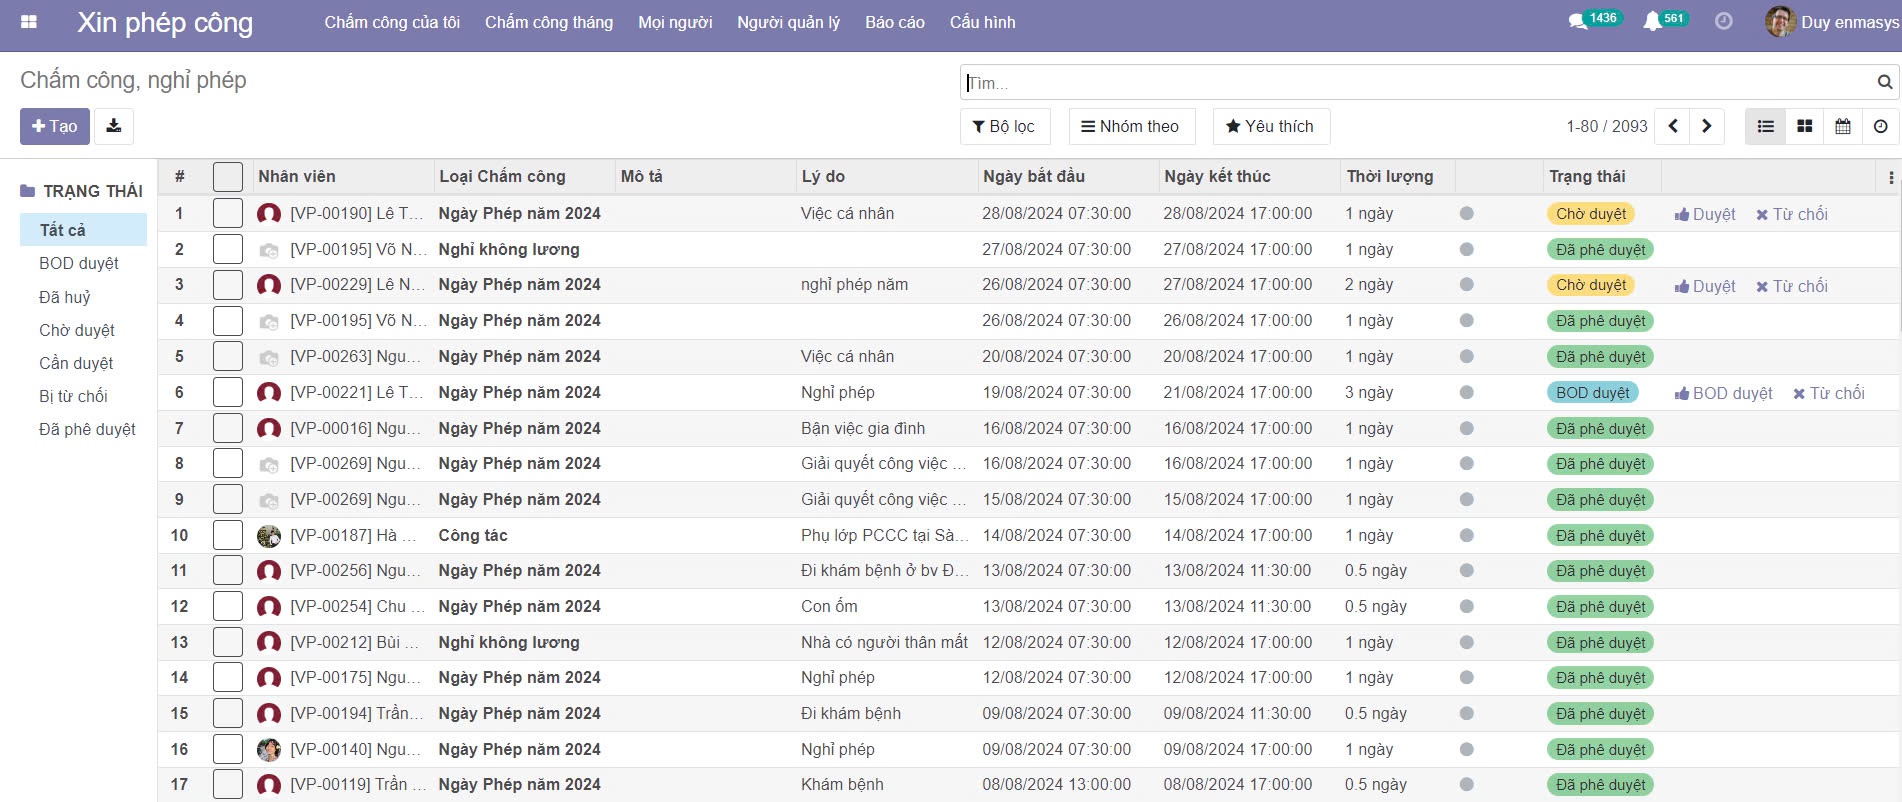
Task: Expand the Nhóm theo grouping dropdown
Action: pos(1130,126)
